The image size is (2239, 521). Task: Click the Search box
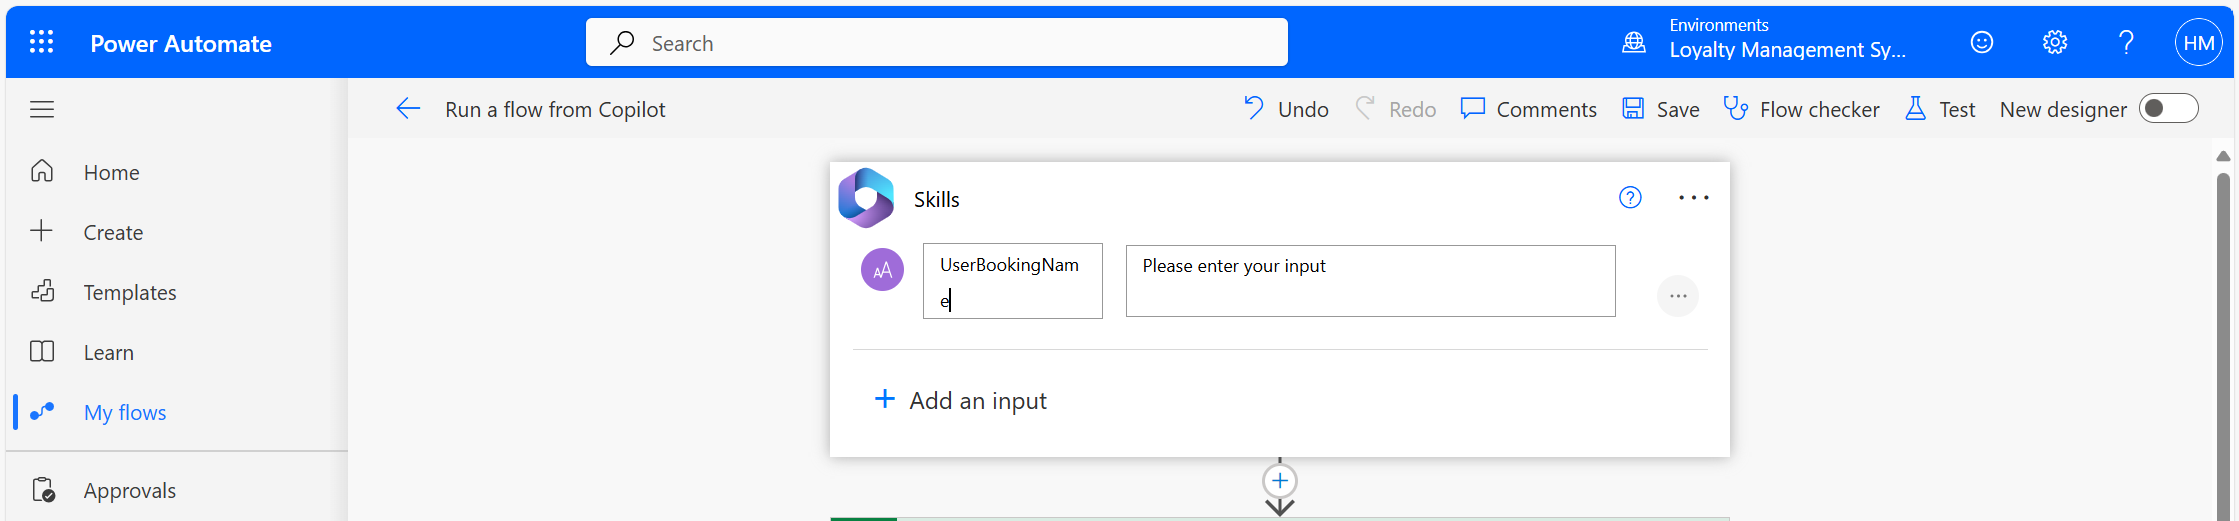pyautogui.click(x=936, y=43)
